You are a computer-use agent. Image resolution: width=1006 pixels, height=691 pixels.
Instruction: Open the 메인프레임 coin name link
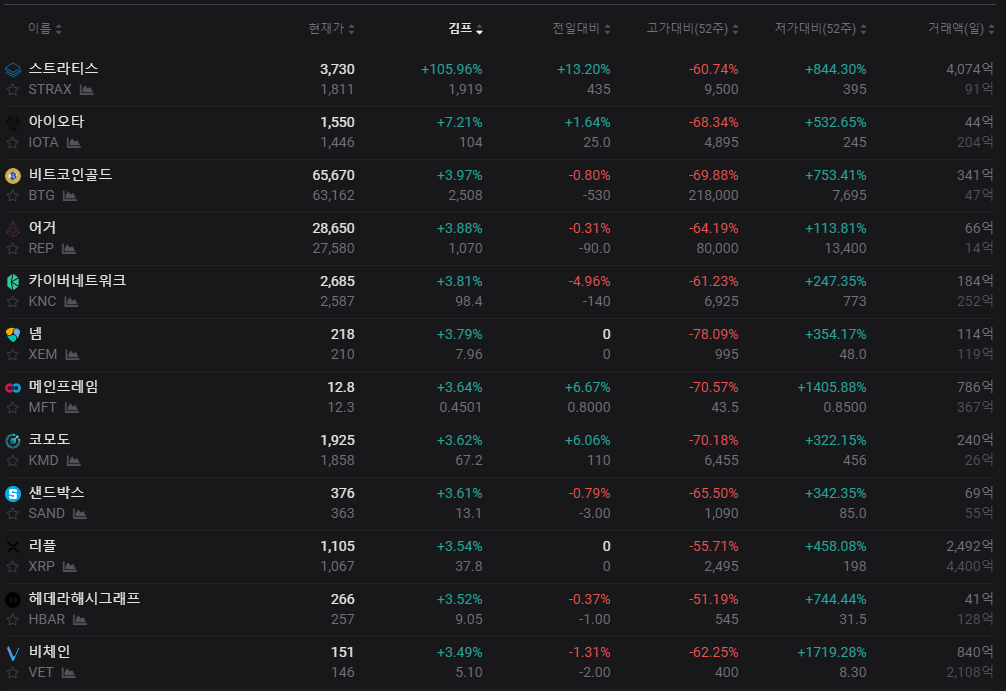(x=64, y=387)
